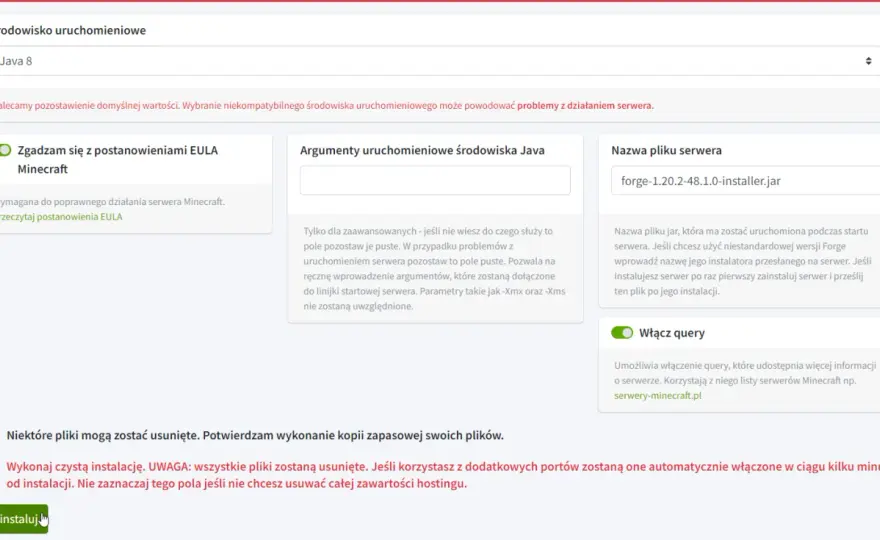
Task: Click the 'Nazwa pliku serwera' heading
Action: [x=666, y=150]
